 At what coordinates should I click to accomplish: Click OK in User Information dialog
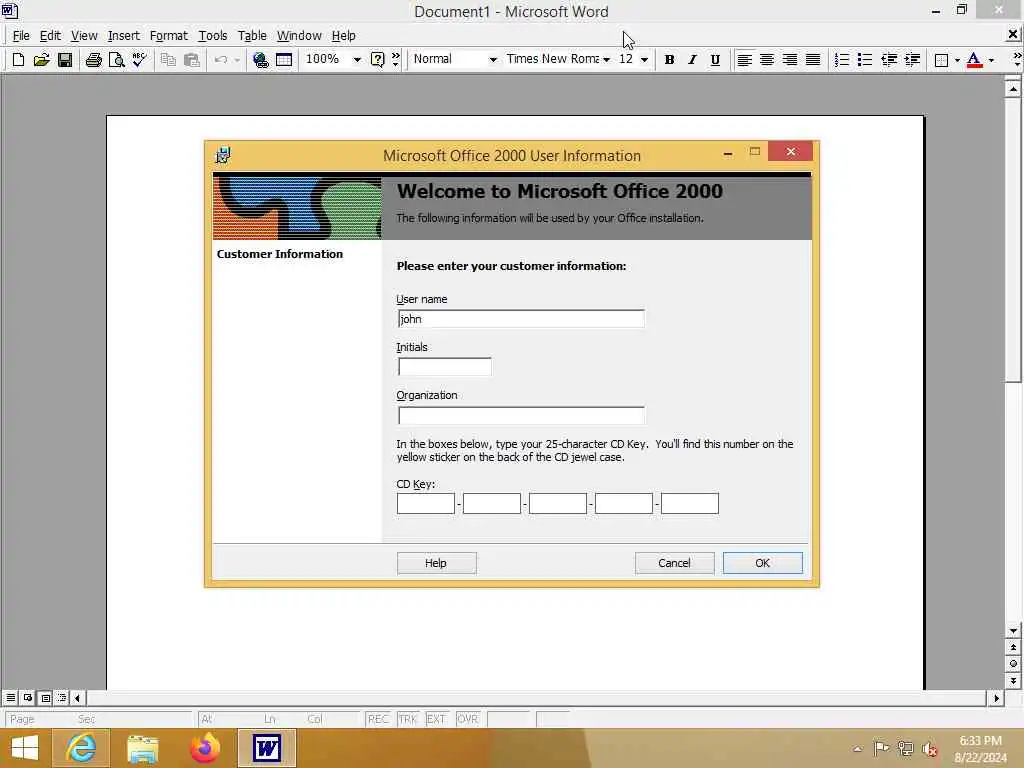[x=762, y=563]
